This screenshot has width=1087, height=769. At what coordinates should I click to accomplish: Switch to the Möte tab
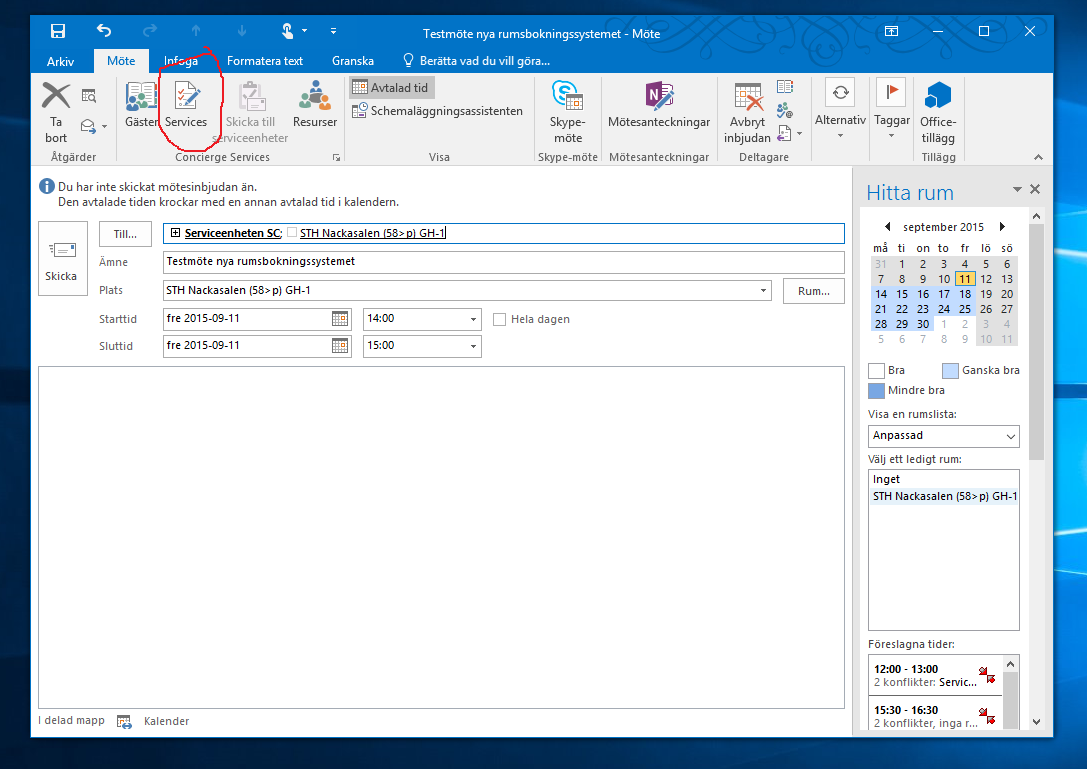(121, 61)
